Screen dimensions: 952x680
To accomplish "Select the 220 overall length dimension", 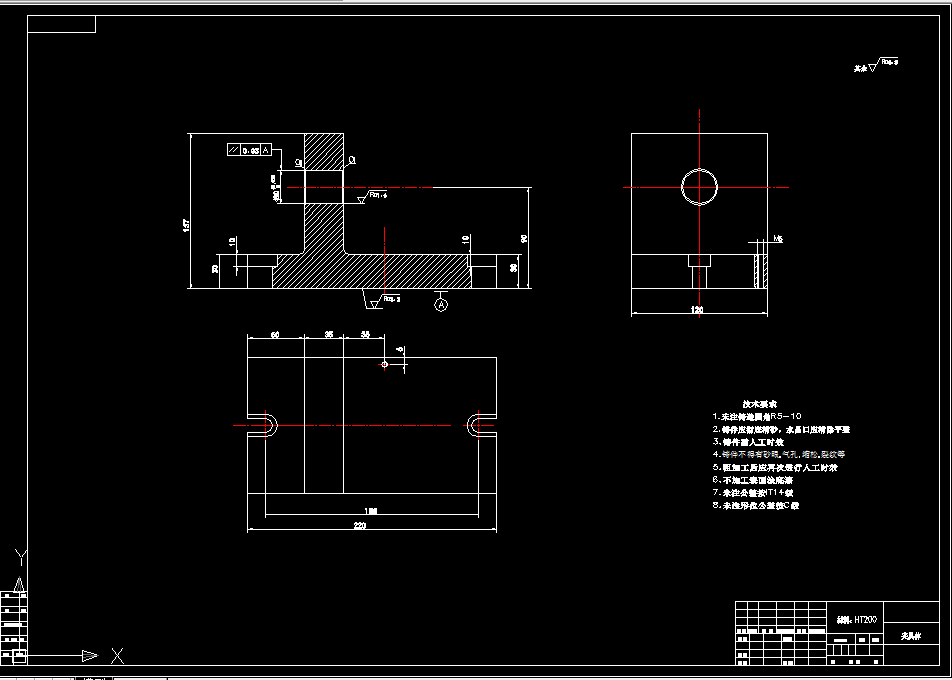I will tap(360, 526).
